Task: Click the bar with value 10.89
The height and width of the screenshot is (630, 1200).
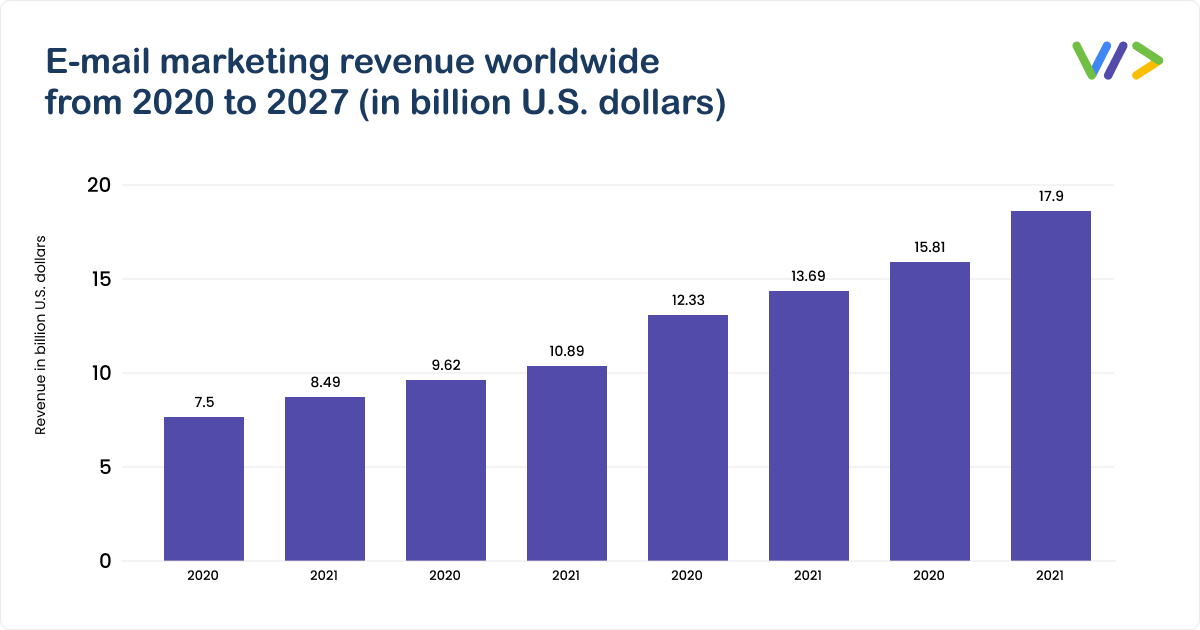Action: coord(567,463)
